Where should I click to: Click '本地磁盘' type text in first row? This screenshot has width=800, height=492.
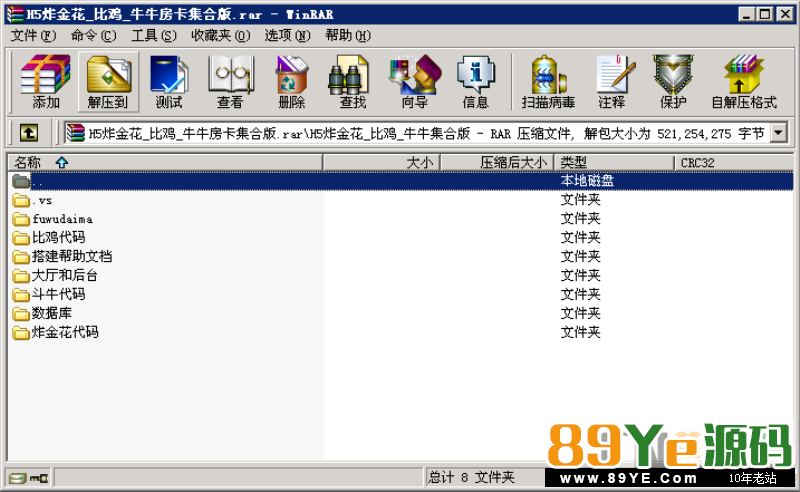coord(587,181)
